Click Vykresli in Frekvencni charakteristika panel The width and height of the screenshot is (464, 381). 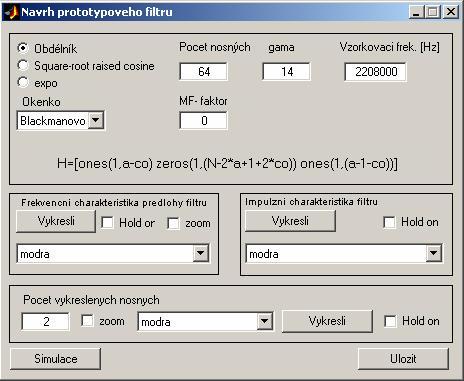pos(56,221)
